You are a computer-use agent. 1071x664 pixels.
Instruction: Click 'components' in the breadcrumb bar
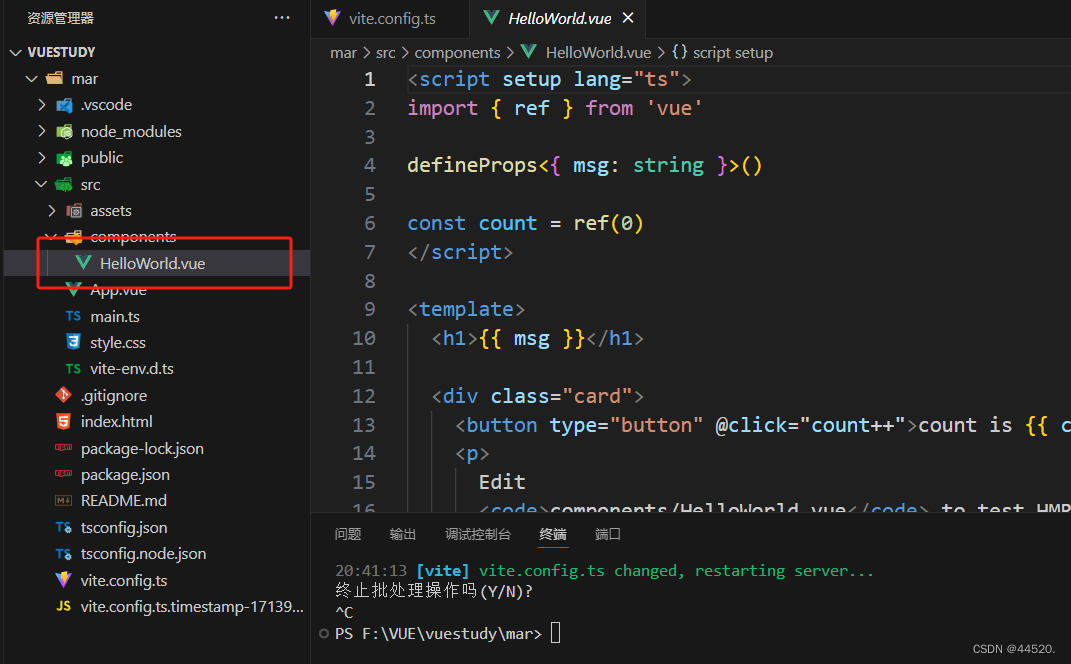[457, 52]
